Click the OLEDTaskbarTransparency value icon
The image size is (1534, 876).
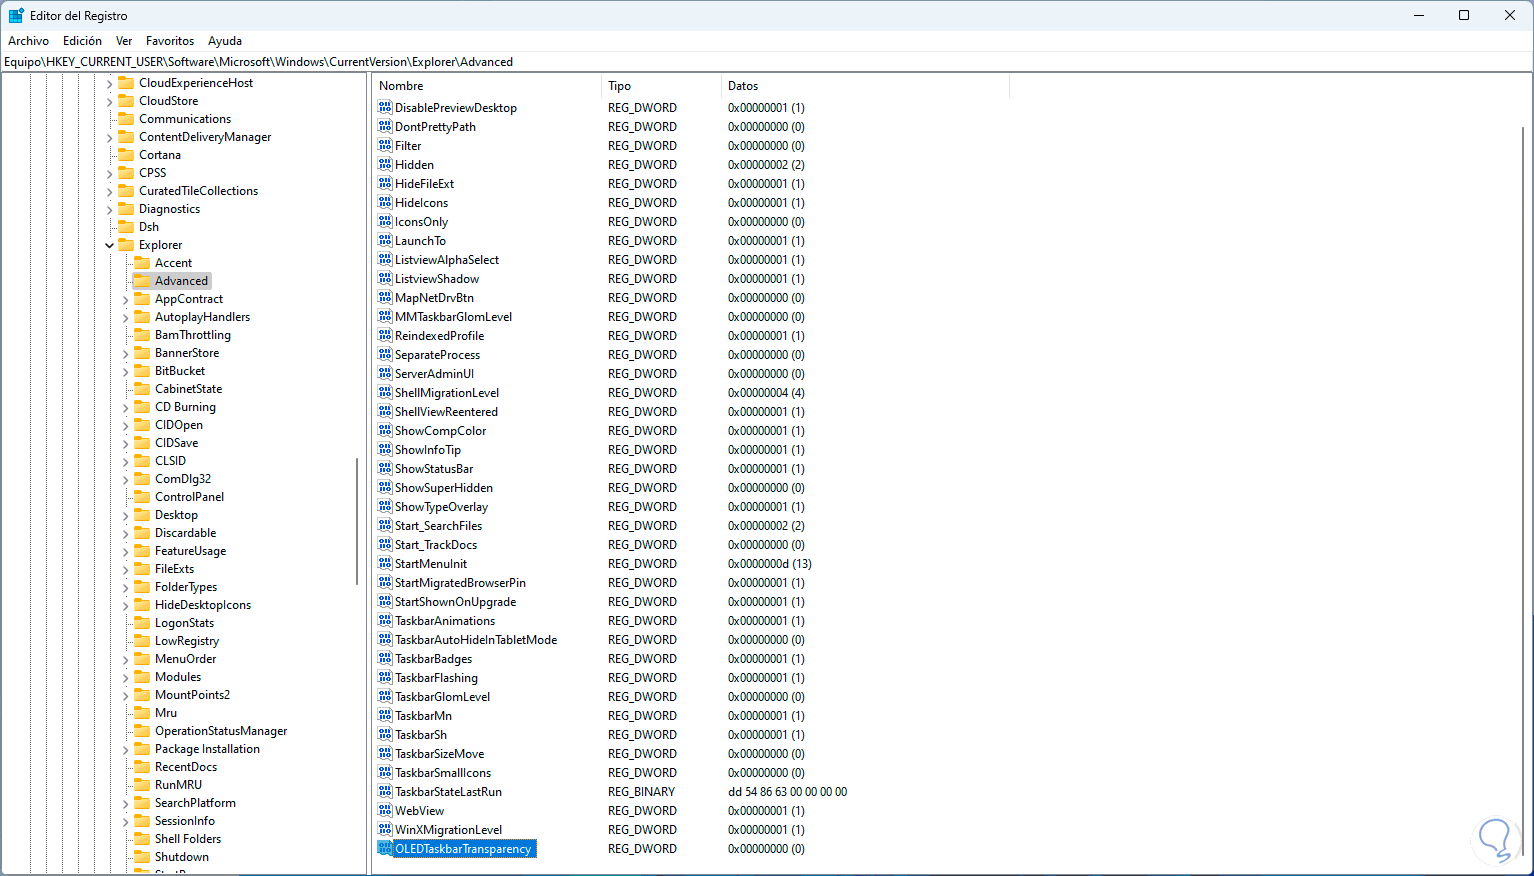(x=385, y=848)
